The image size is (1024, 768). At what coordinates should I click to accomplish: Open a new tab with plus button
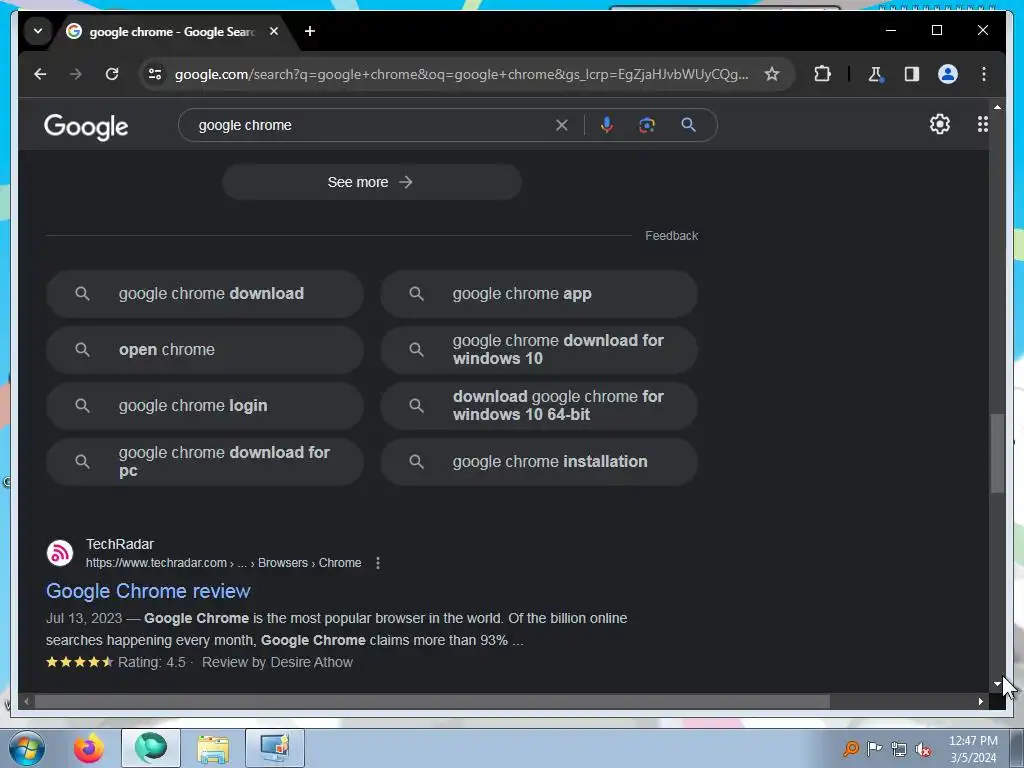310,31
